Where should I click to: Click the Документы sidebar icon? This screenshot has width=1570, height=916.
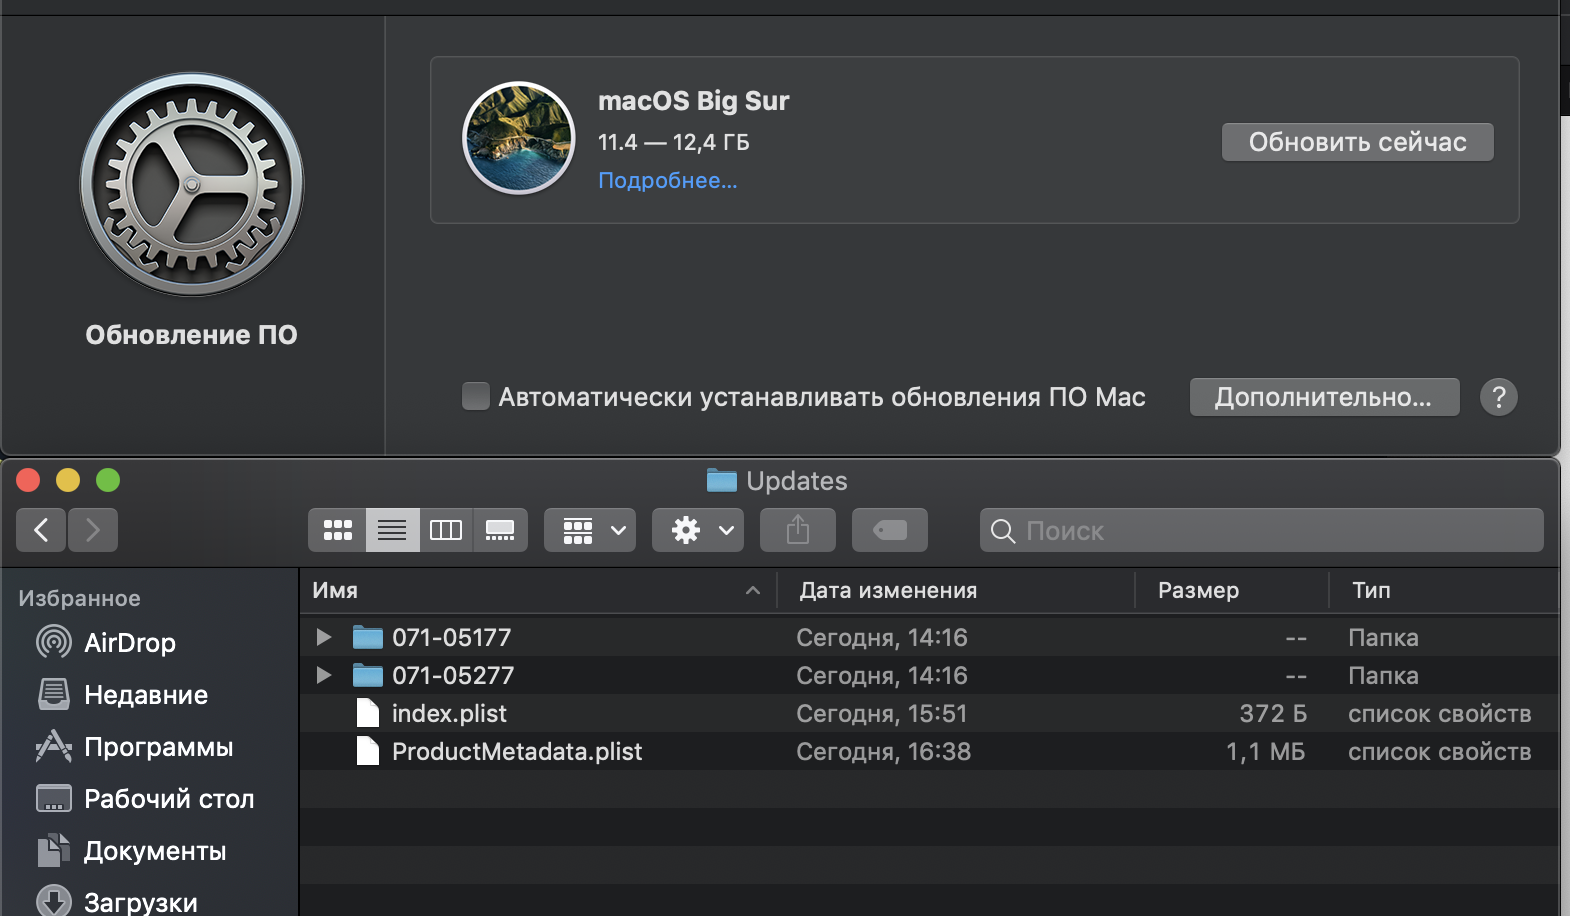click(x=54, y=850)
